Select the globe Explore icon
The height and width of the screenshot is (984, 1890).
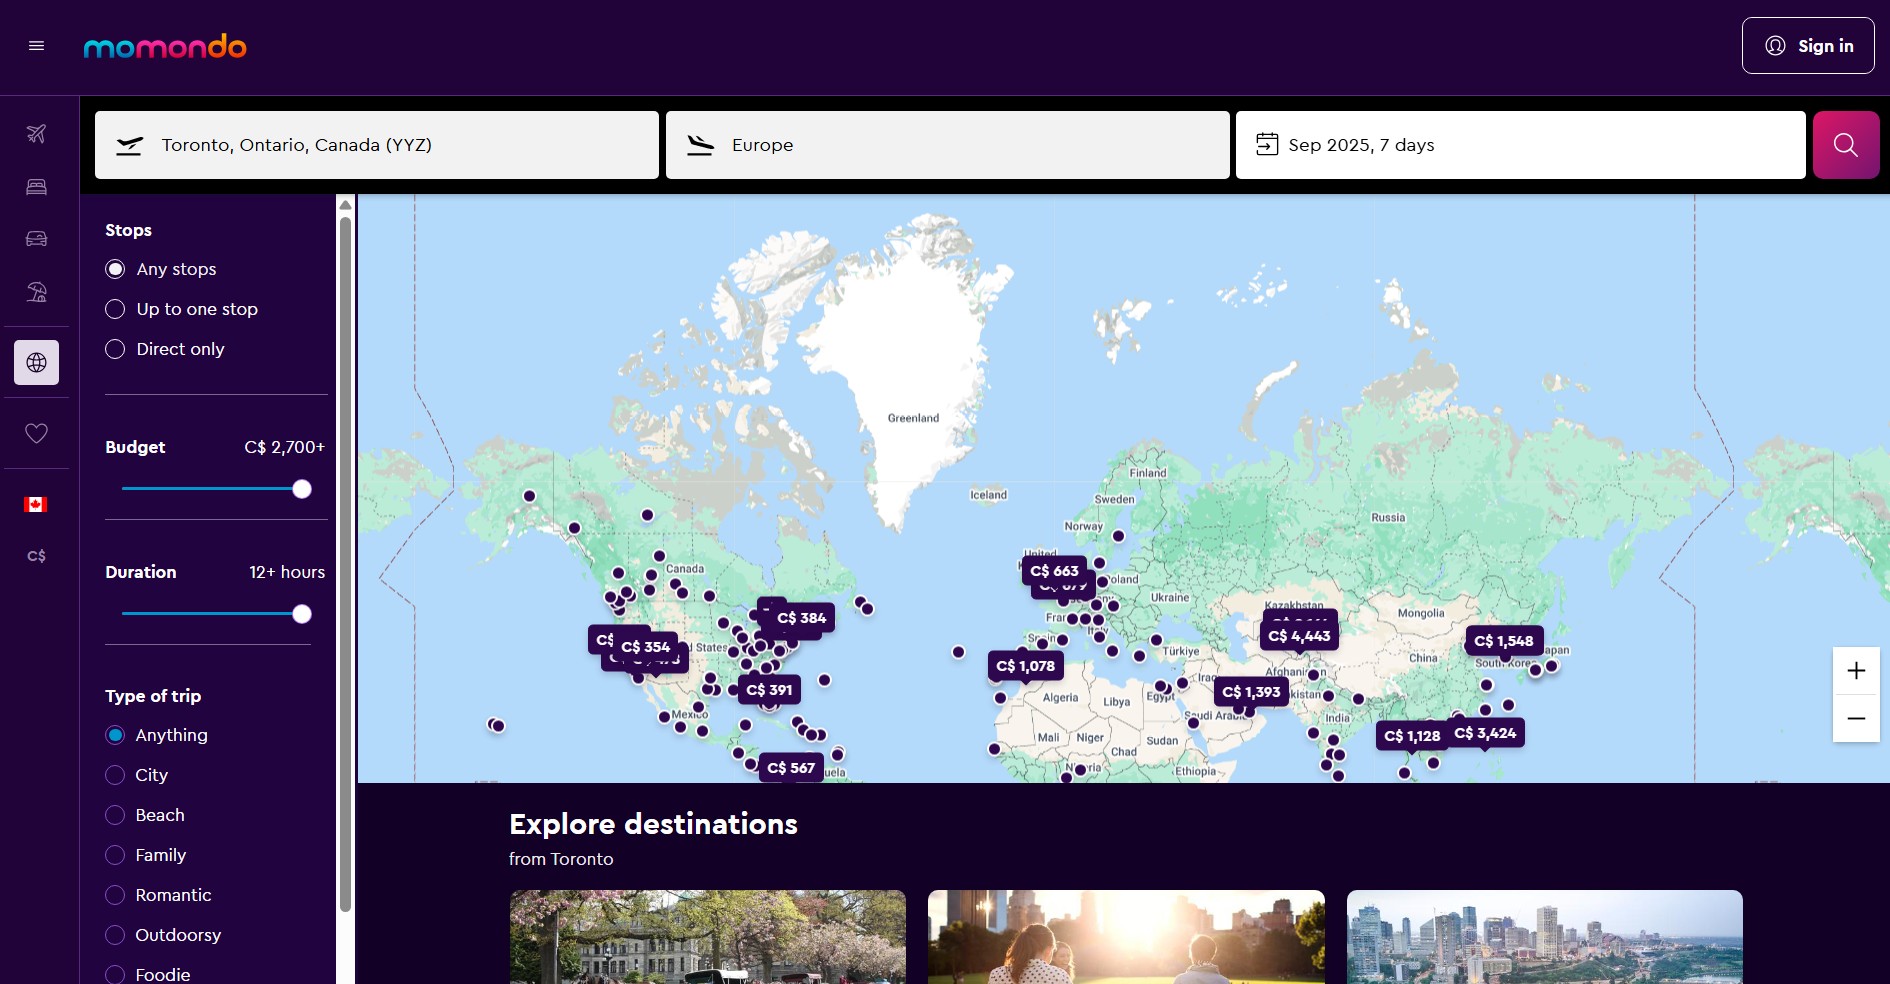coord(36,362)
